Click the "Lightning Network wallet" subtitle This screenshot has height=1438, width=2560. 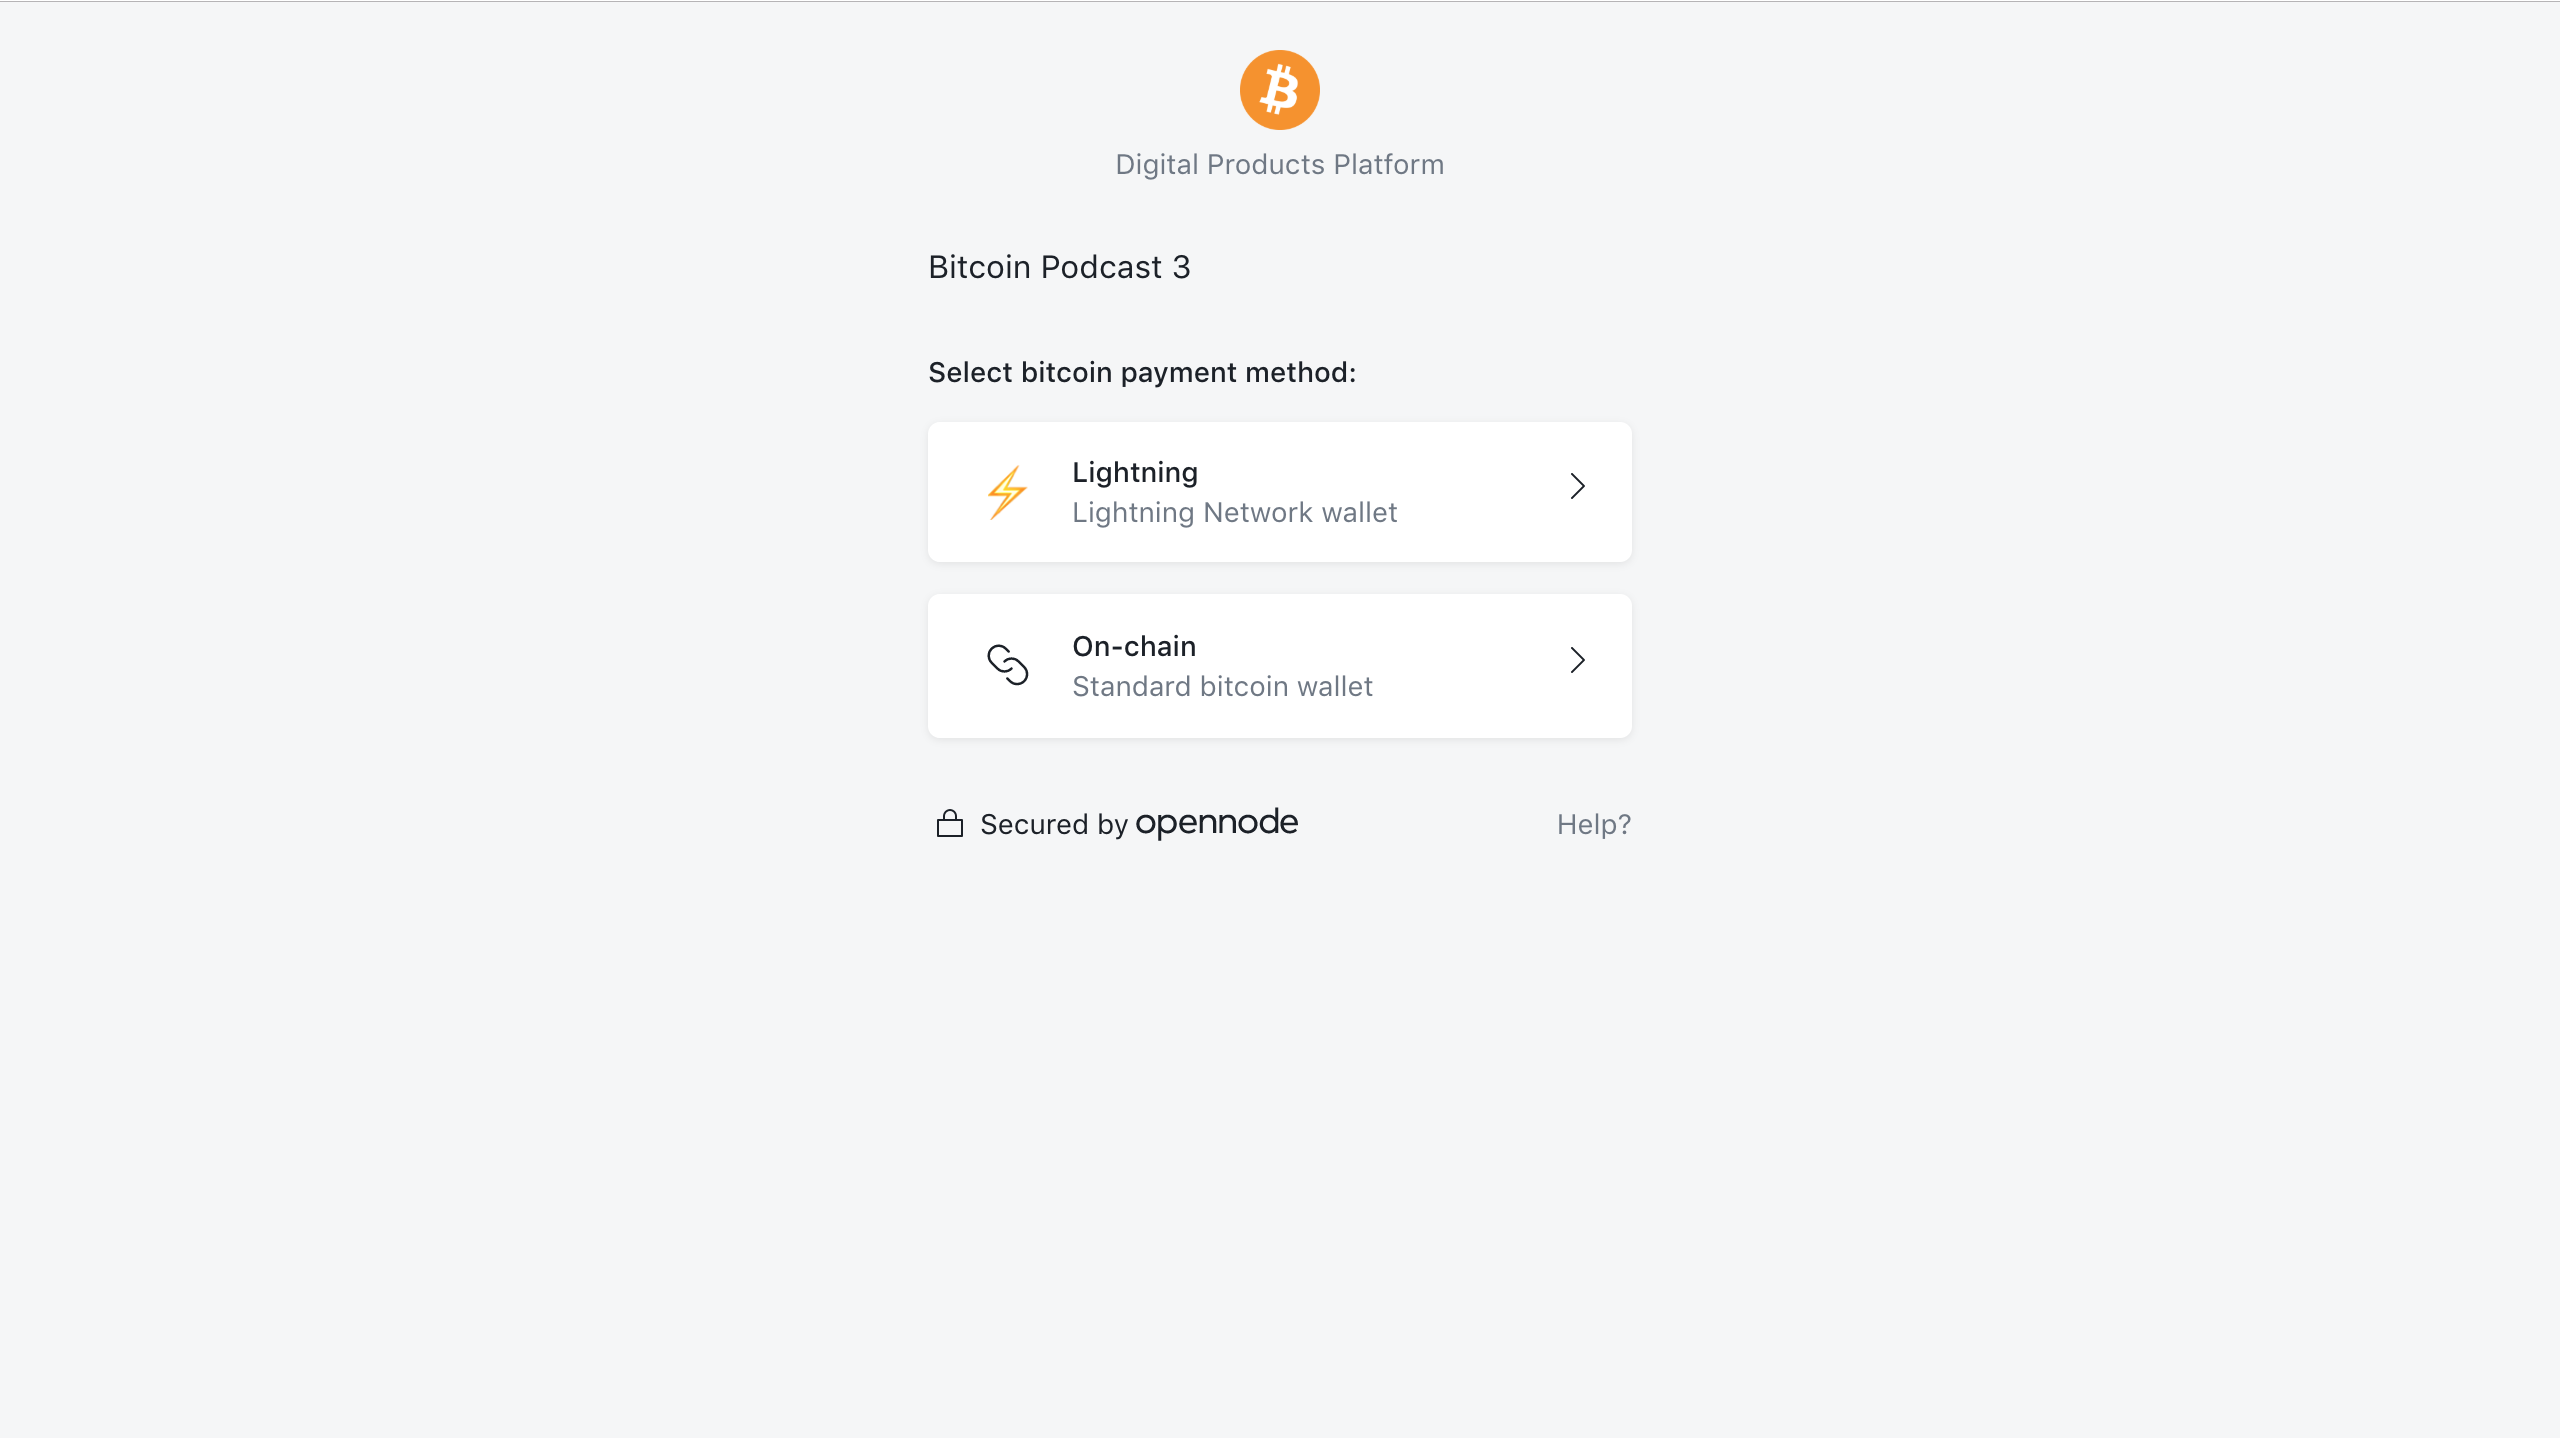point(1234,513)
